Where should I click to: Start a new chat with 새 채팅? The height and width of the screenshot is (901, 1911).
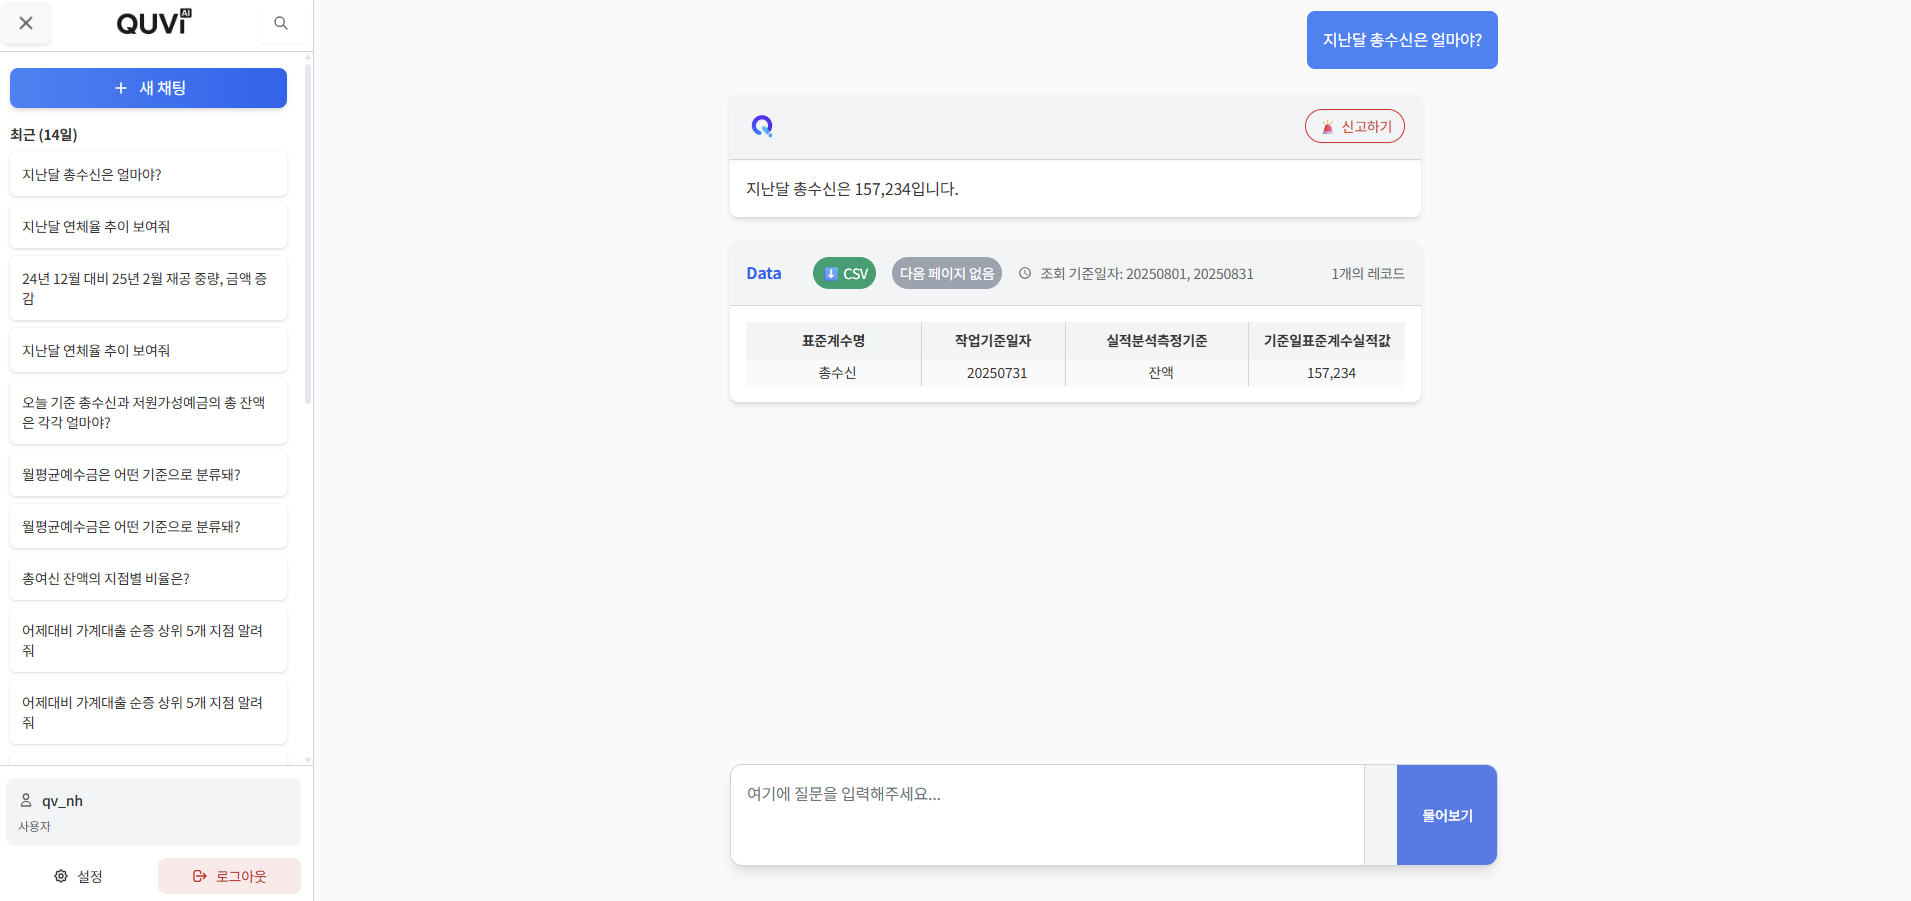coord(148,88)
